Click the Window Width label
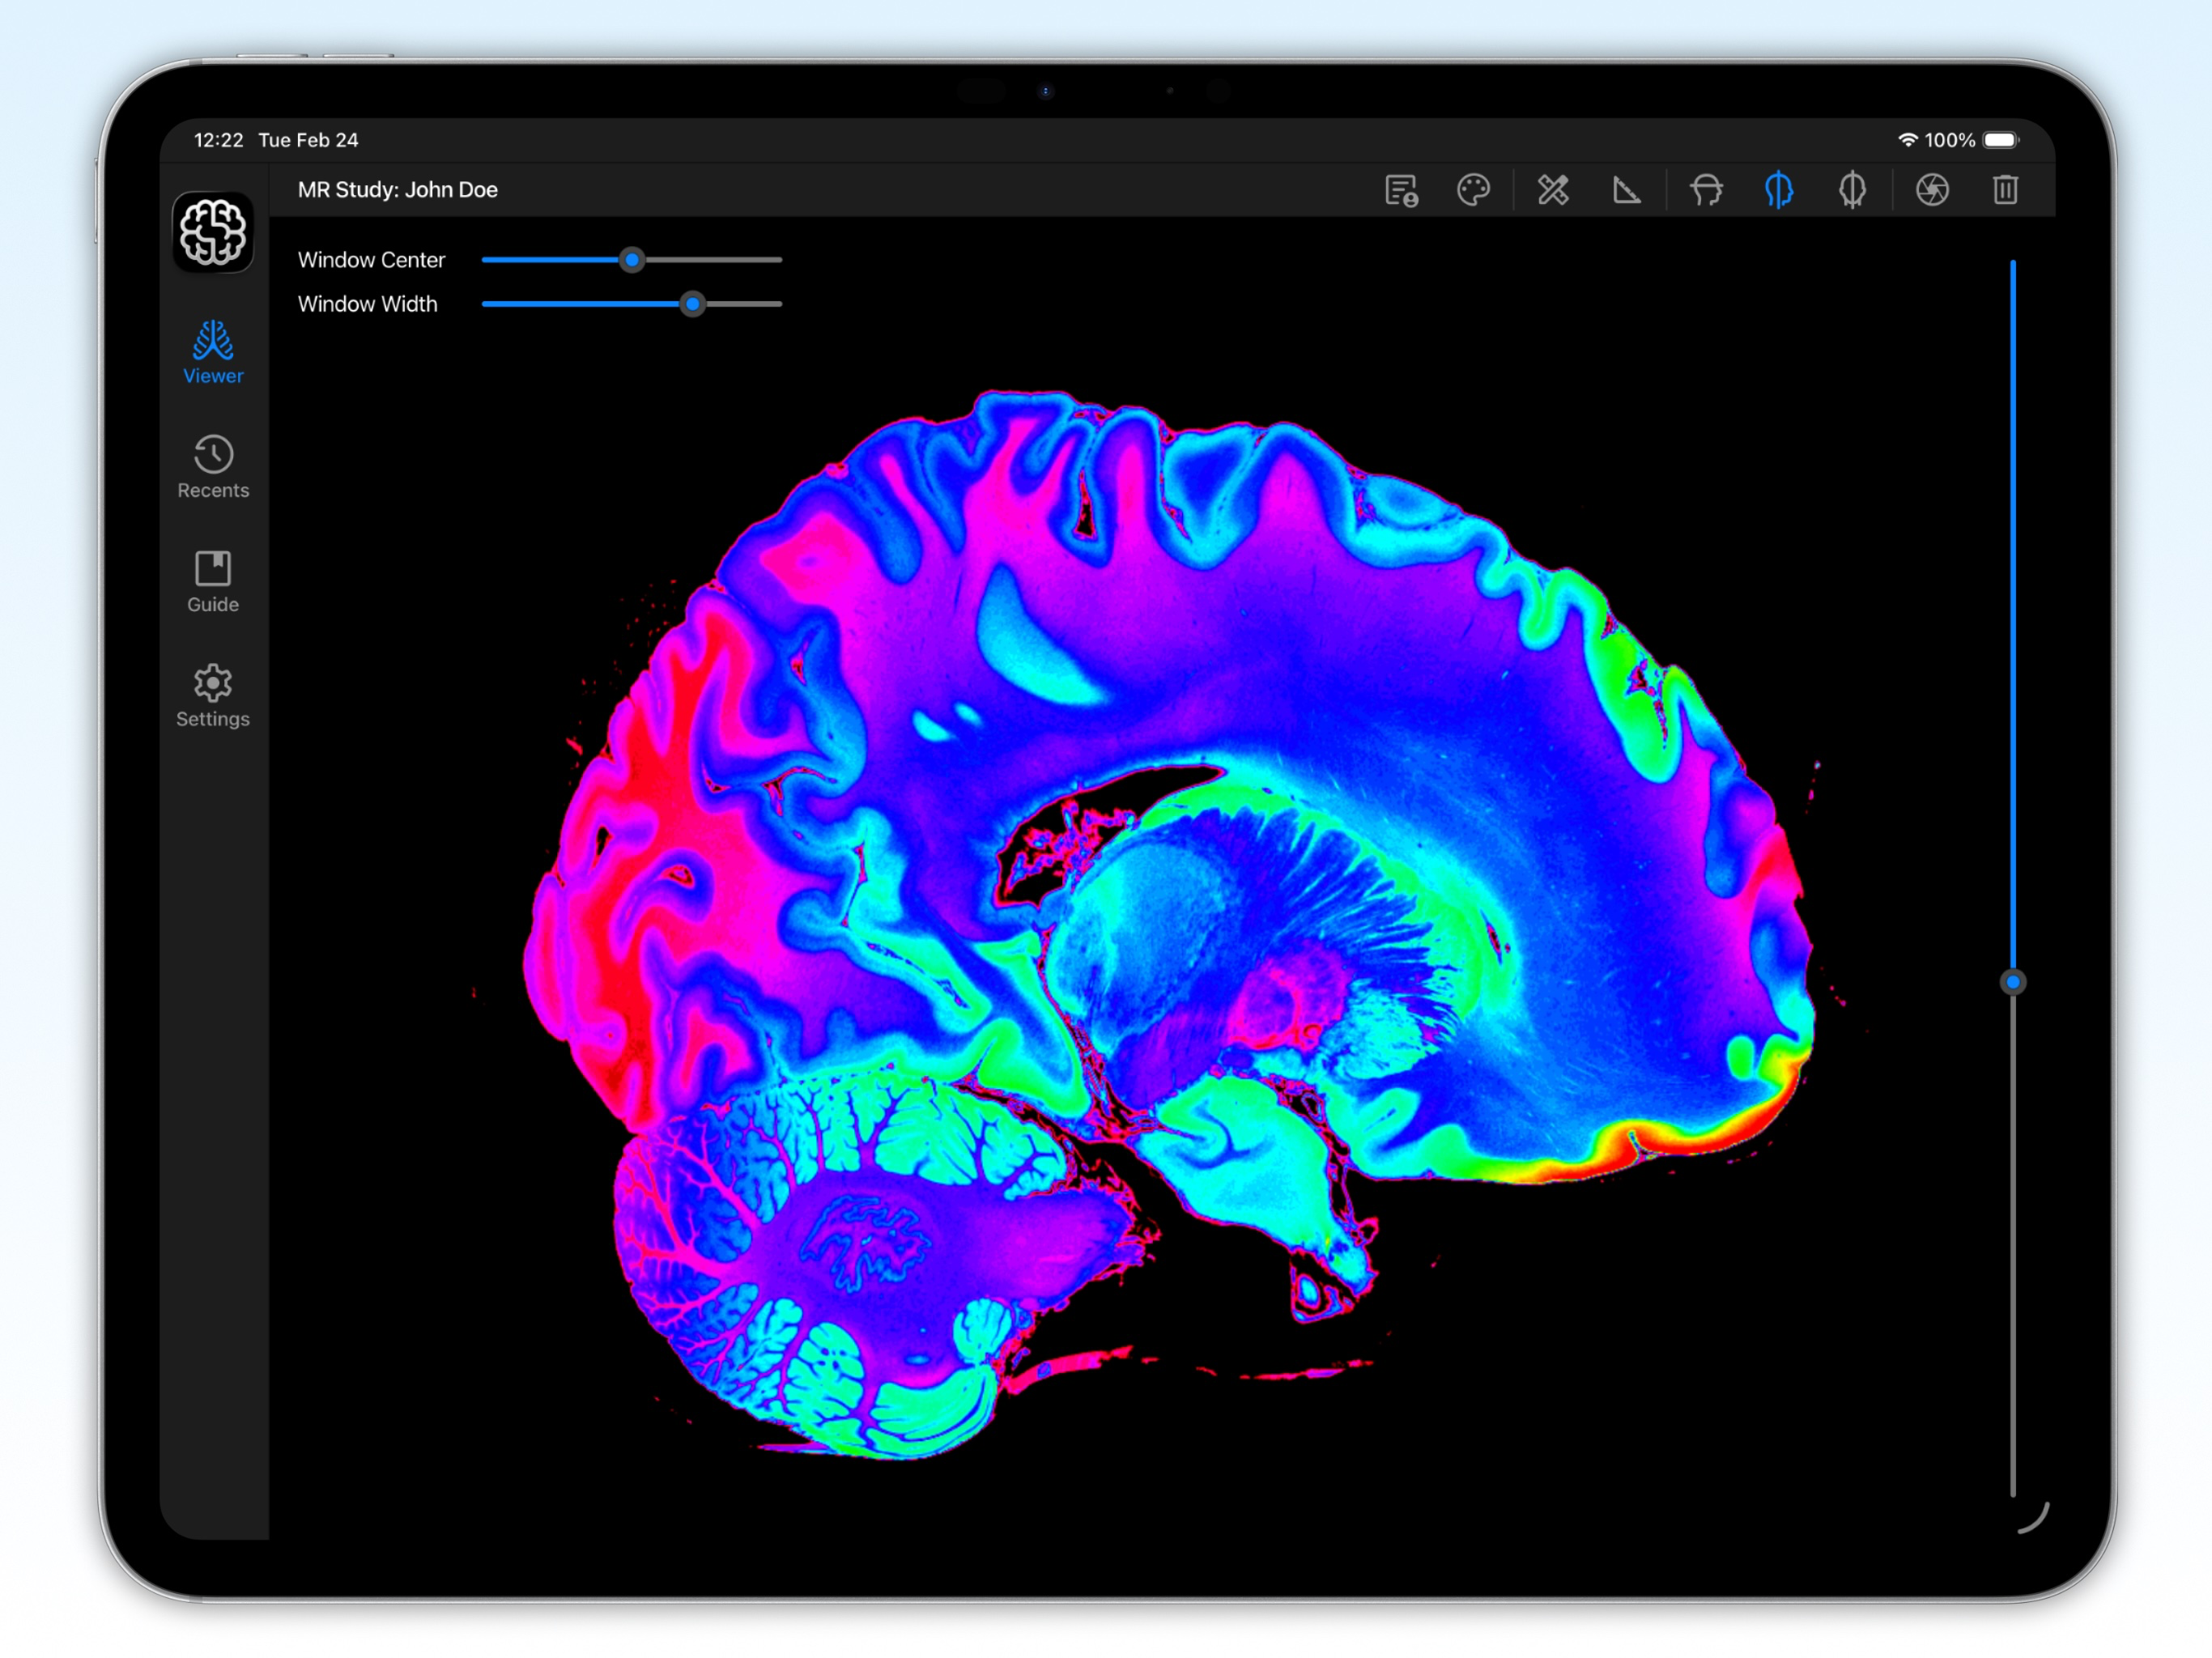The height and width of the screenshot is (1658, 2212). point(367,304)
